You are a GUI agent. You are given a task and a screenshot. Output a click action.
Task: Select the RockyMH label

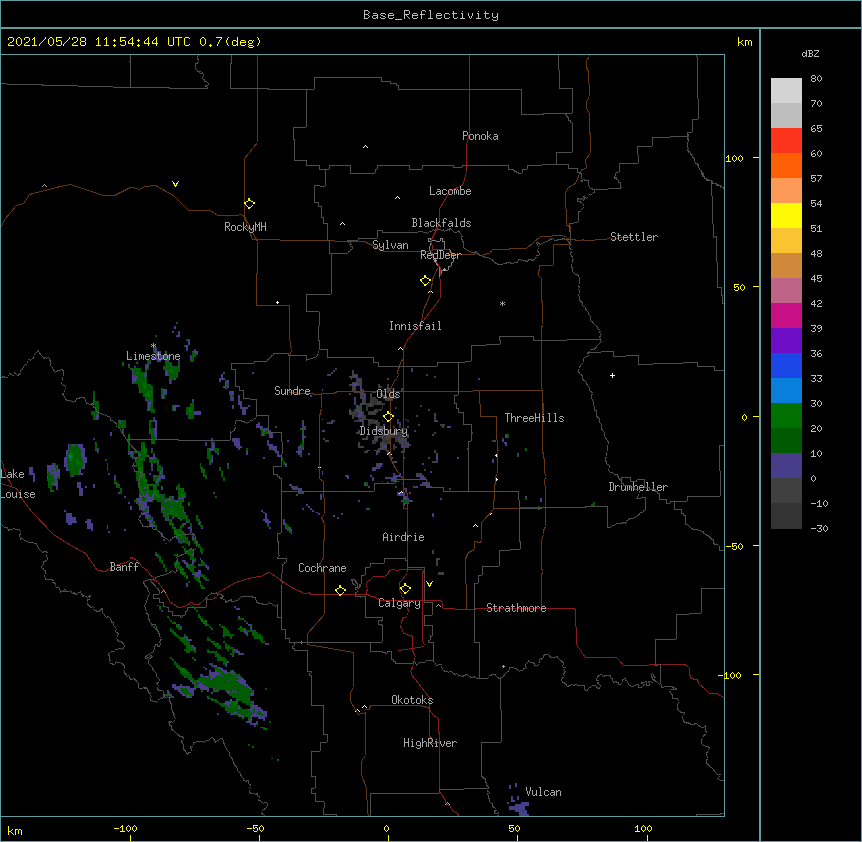tap(245, 227)
